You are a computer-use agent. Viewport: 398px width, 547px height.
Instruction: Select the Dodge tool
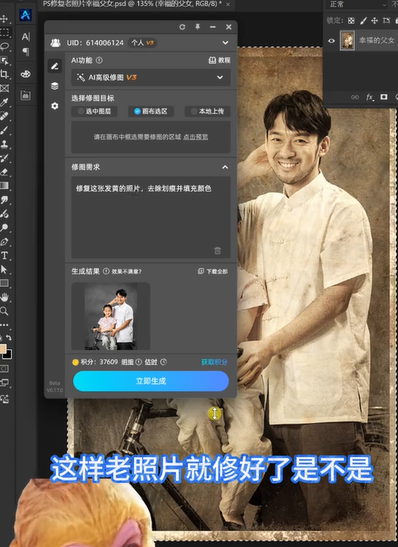pyautogui.click(x=4, y=228)
